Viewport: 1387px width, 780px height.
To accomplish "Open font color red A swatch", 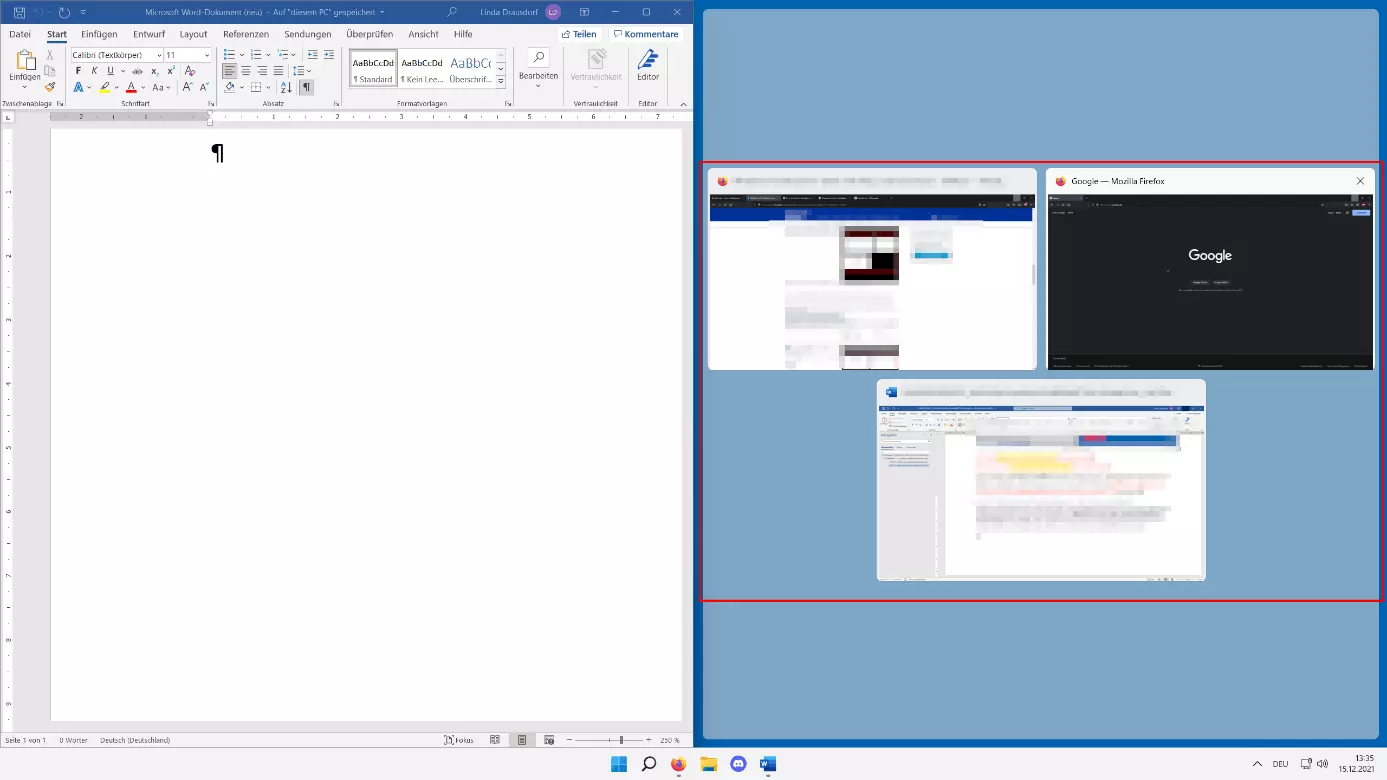I will tap(131, 87).
